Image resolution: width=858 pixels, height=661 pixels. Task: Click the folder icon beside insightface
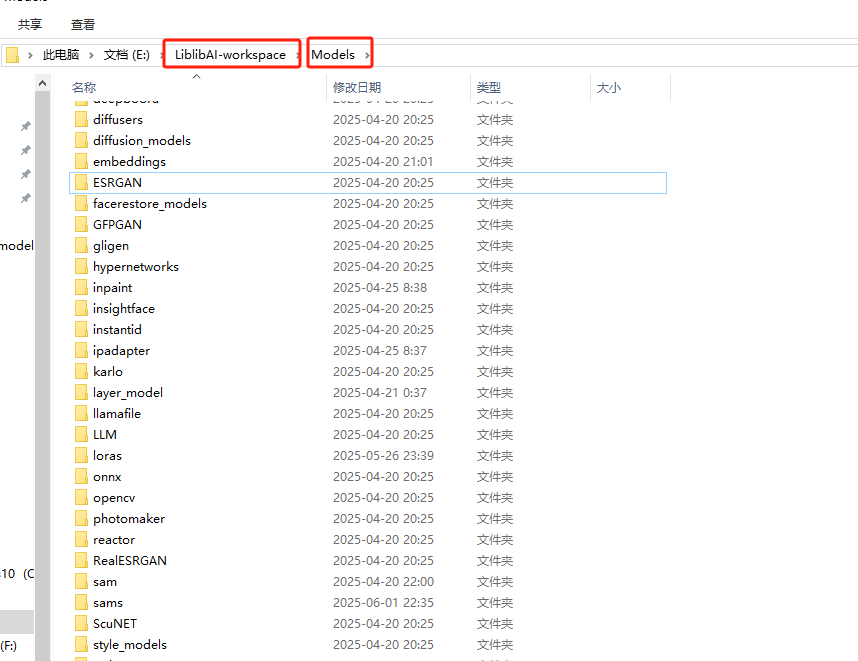82,309
